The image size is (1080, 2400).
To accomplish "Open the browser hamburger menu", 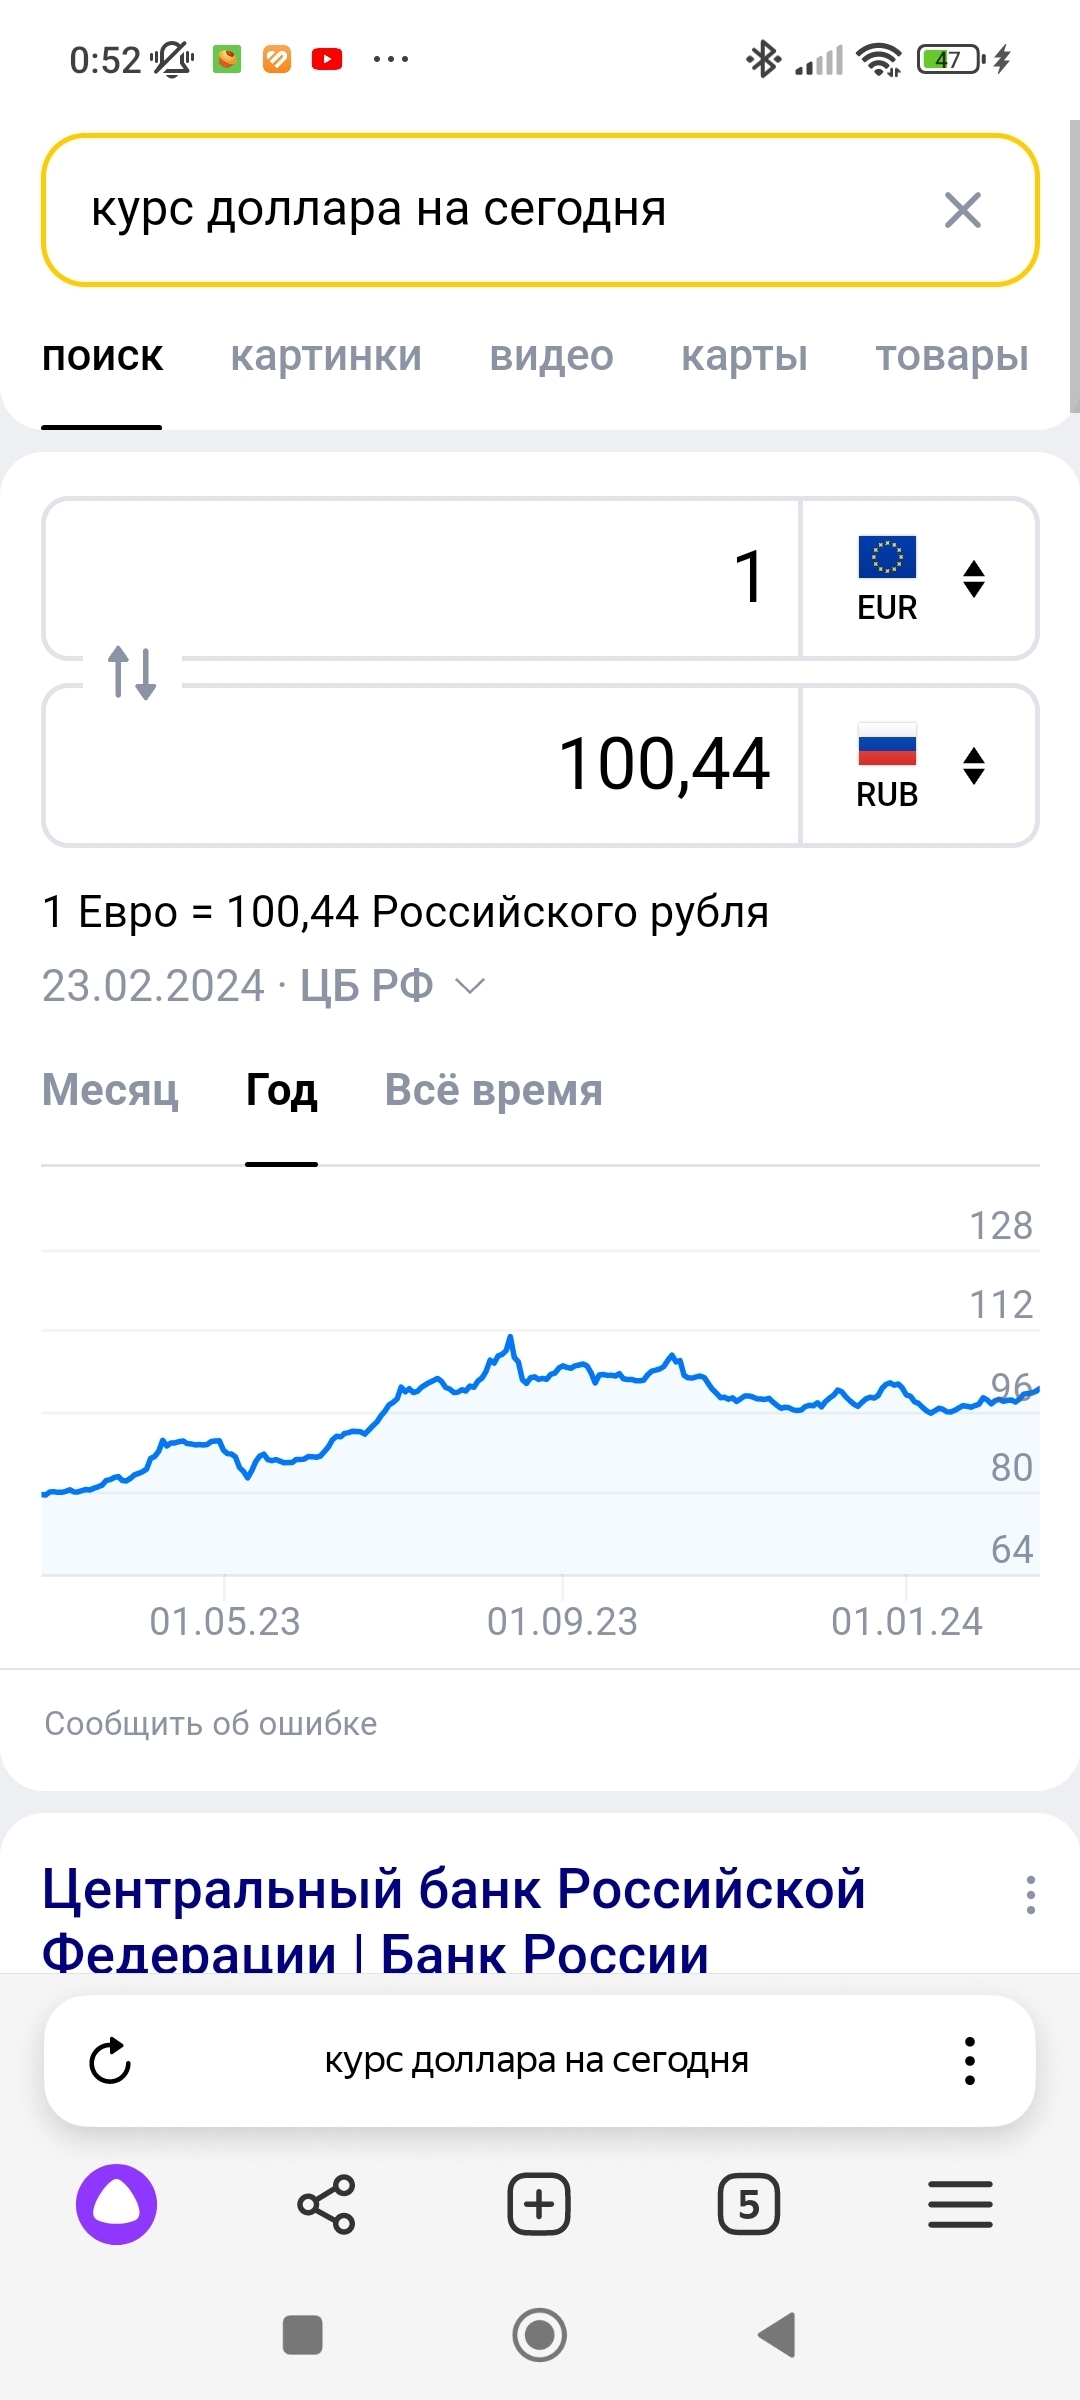I will (x=960, y=2204).
